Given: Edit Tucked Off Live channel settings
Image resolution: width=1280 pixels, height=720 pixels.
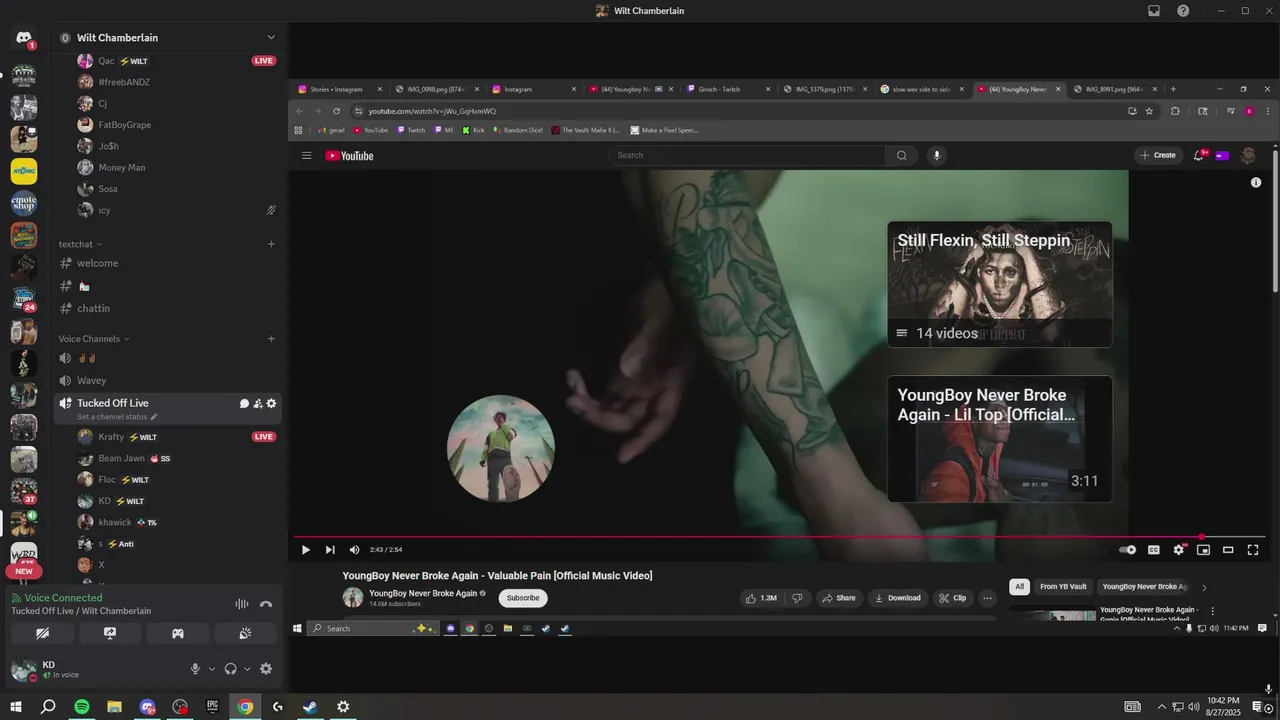Looking at the screenshot, I should [271, 404].
